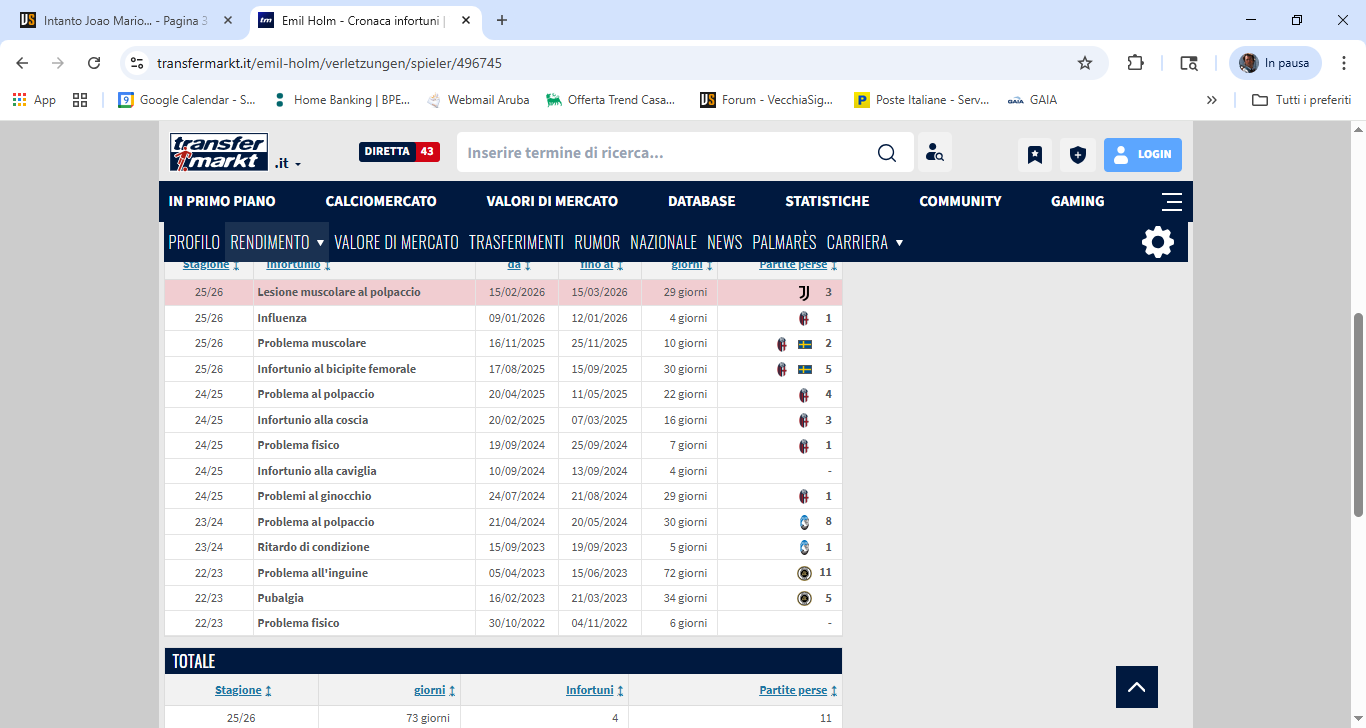Bookmark this page with star icon
Viewport: 1366px width, 728px height.
[x=1085, y=63]
